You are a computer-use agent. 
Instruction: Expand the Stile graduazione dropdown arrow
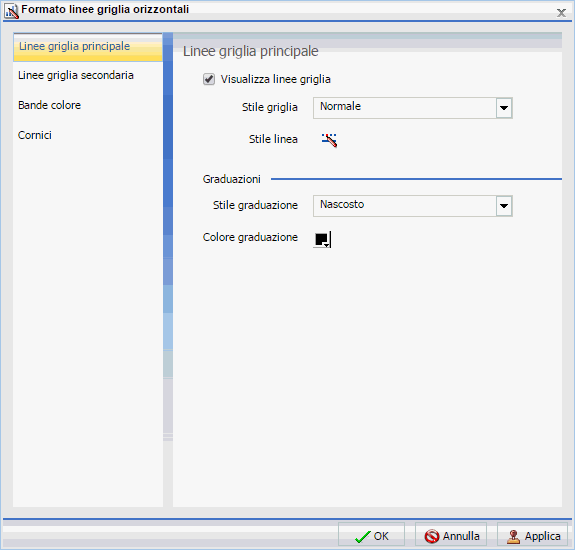504,206
